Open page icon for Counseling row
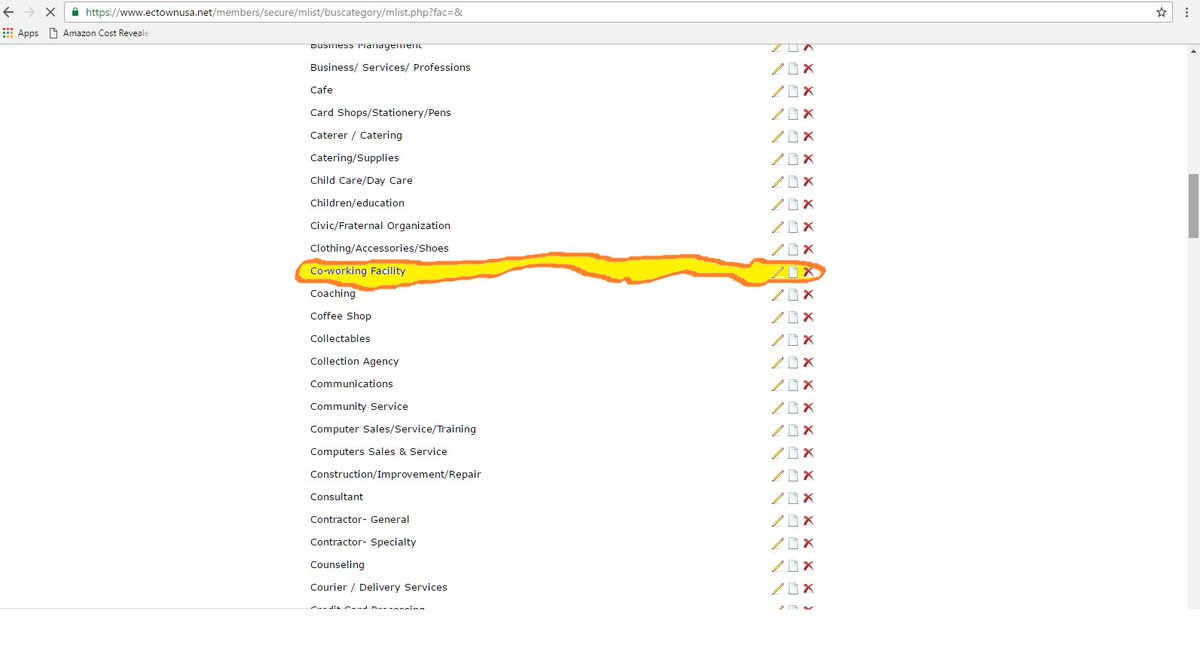1200x663 pixels. tap(793, 566)
